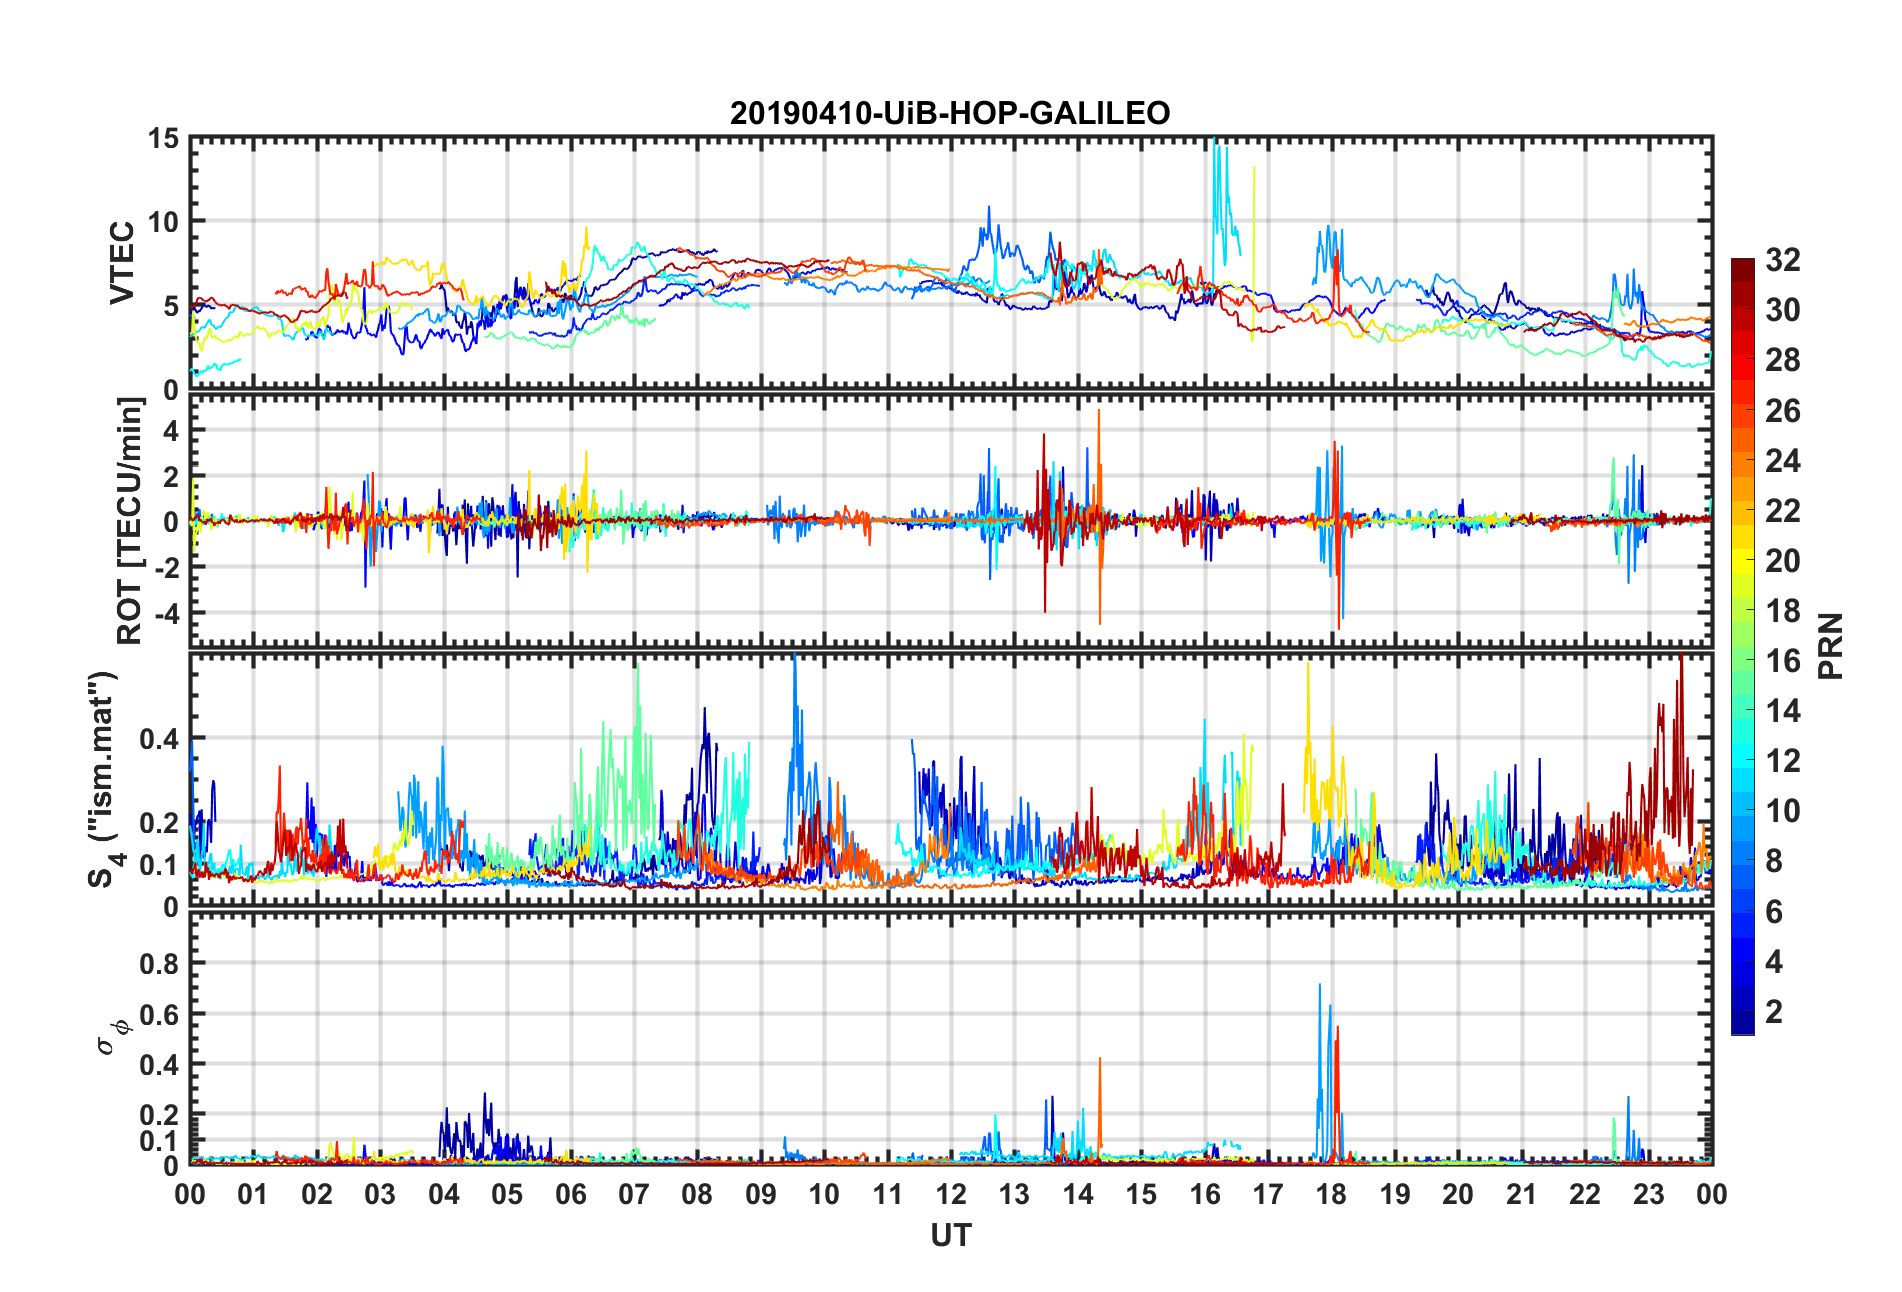The width and height of the screenshot is (1902, 1292).
Task: Click the ROT [TECU/min] axis label
Action: coord(130,521)
